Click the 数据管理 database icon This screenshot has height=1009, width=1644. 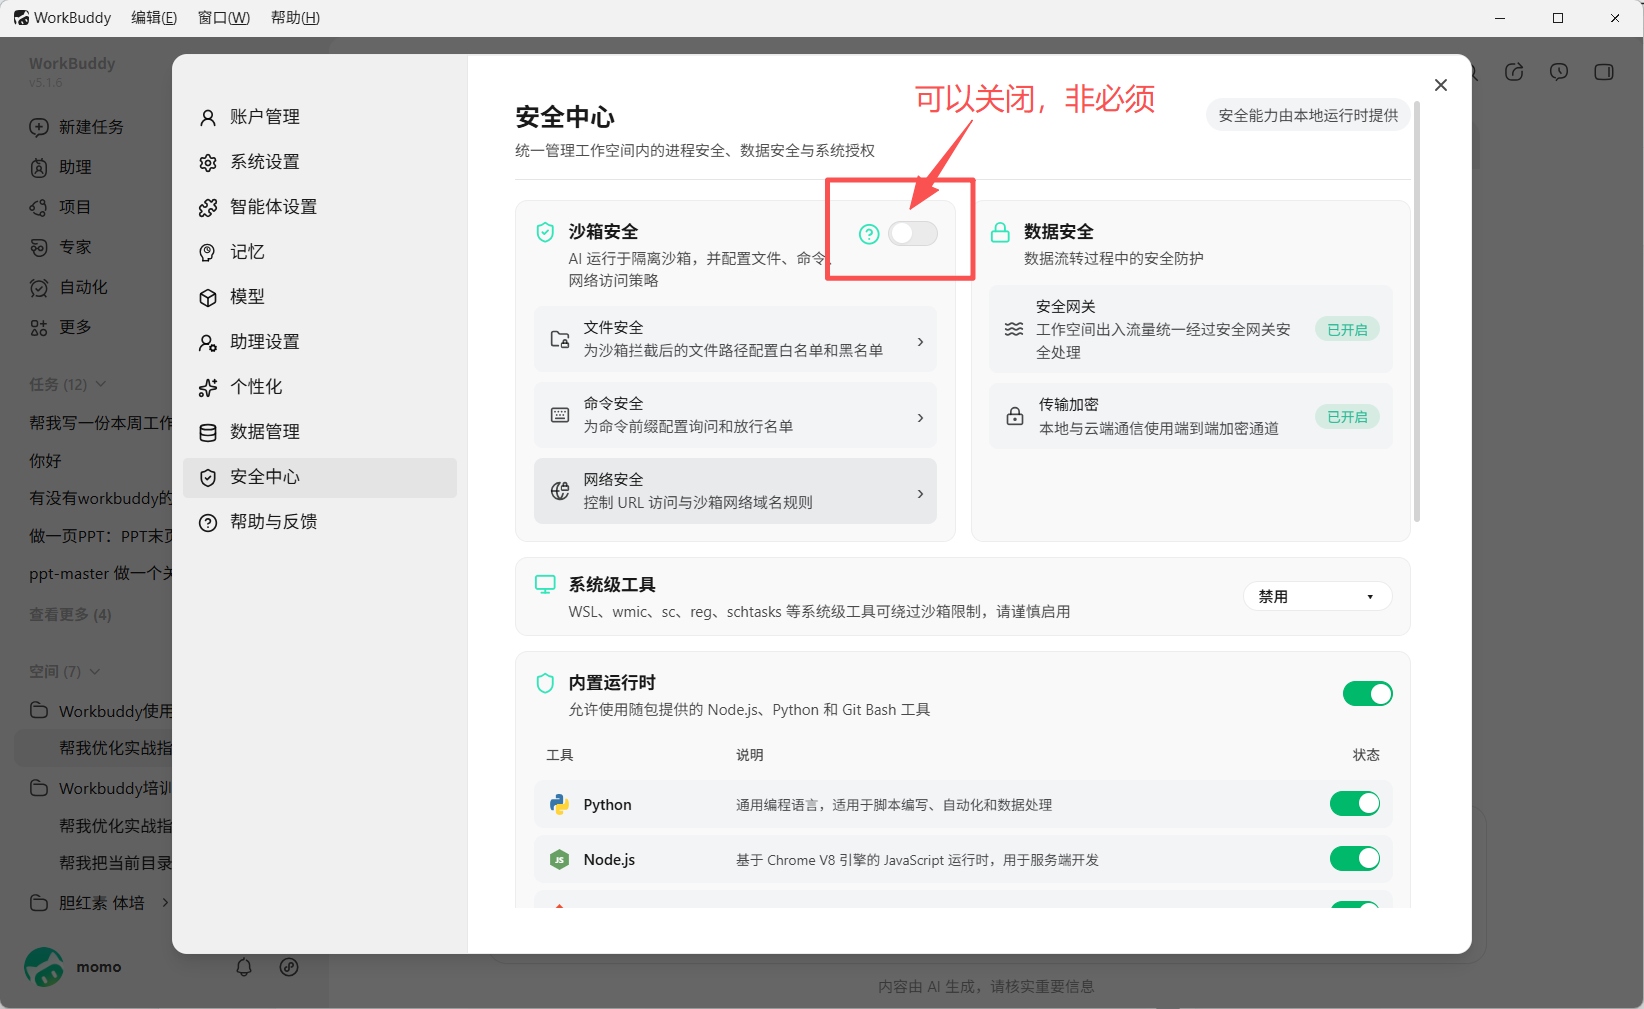pyautogui.click(x=208, y=433)
